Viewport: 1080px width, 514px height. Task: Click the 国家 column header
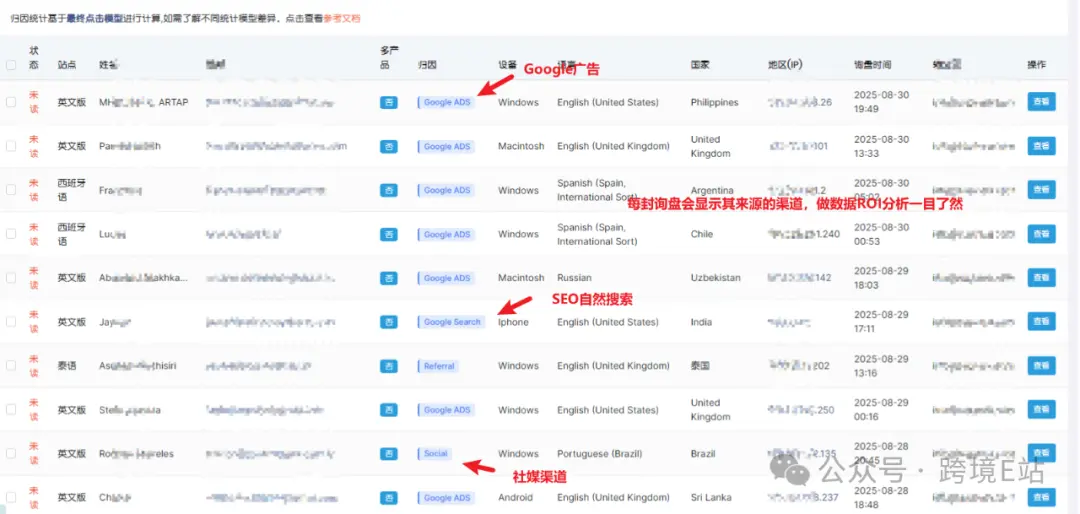pos(700,65)
